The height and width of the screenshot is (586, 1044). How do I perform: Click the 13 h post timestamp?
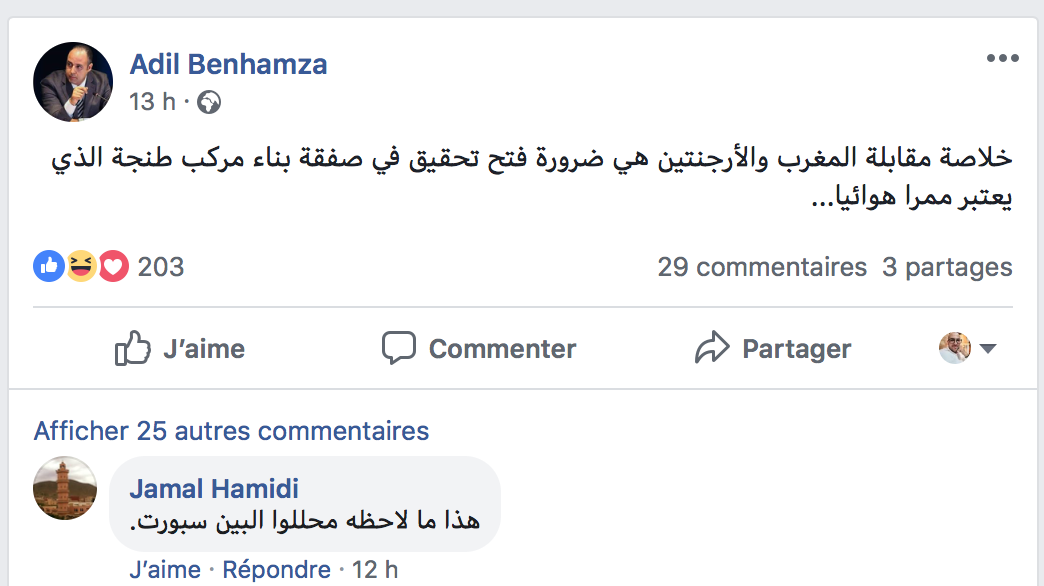(x=151, y=102)
